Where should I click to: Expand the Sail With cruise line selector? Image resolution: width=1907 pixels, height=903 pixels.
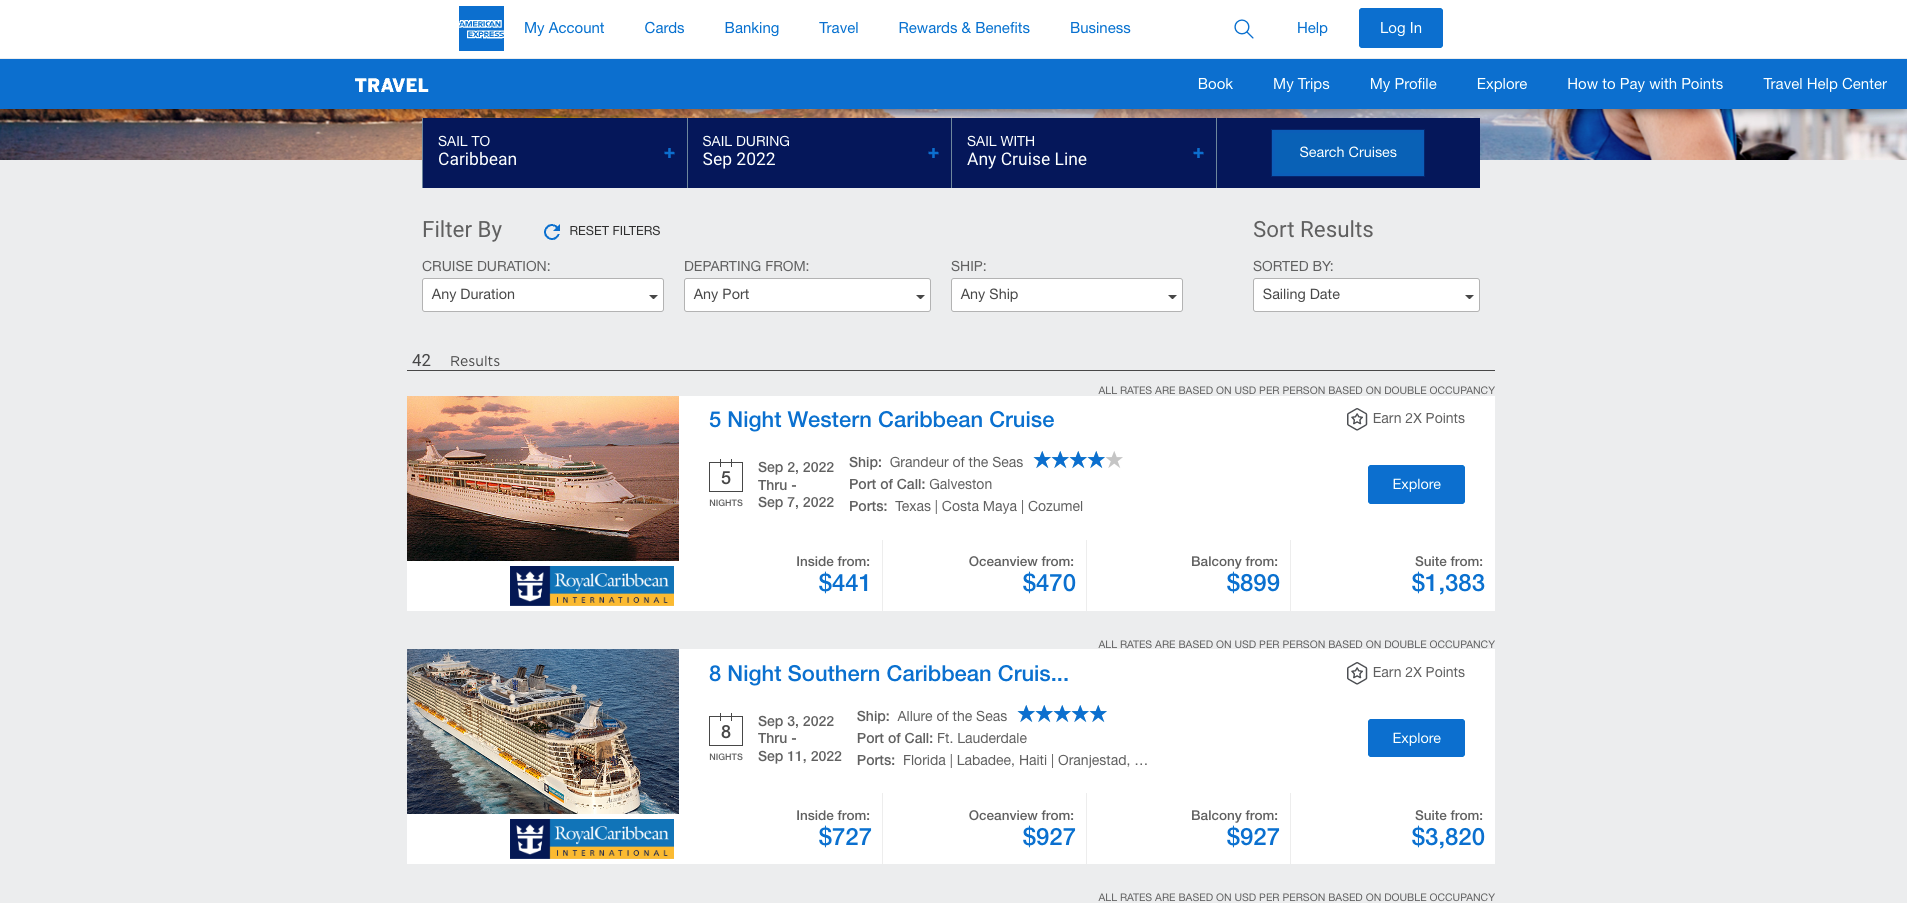coord(1084,153)
